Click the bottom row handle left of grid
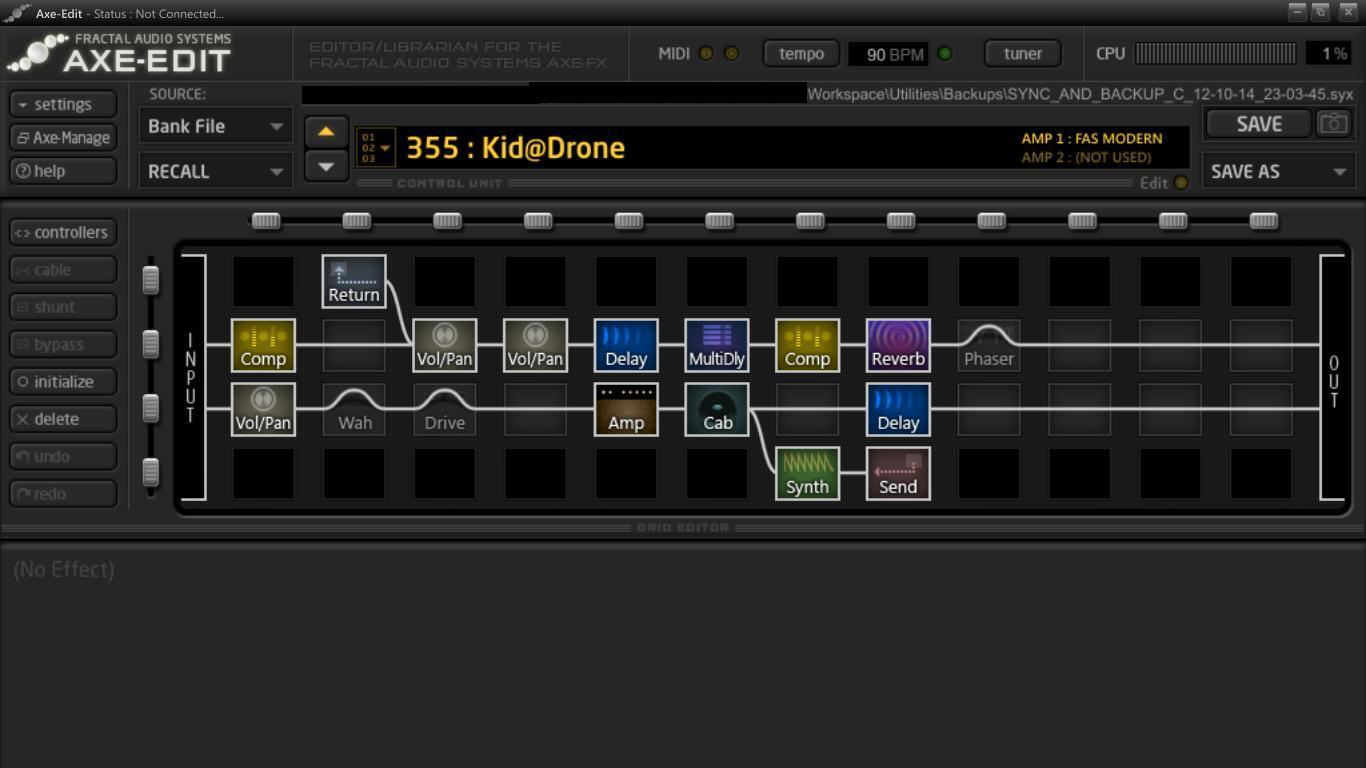 tap(150, 471)
